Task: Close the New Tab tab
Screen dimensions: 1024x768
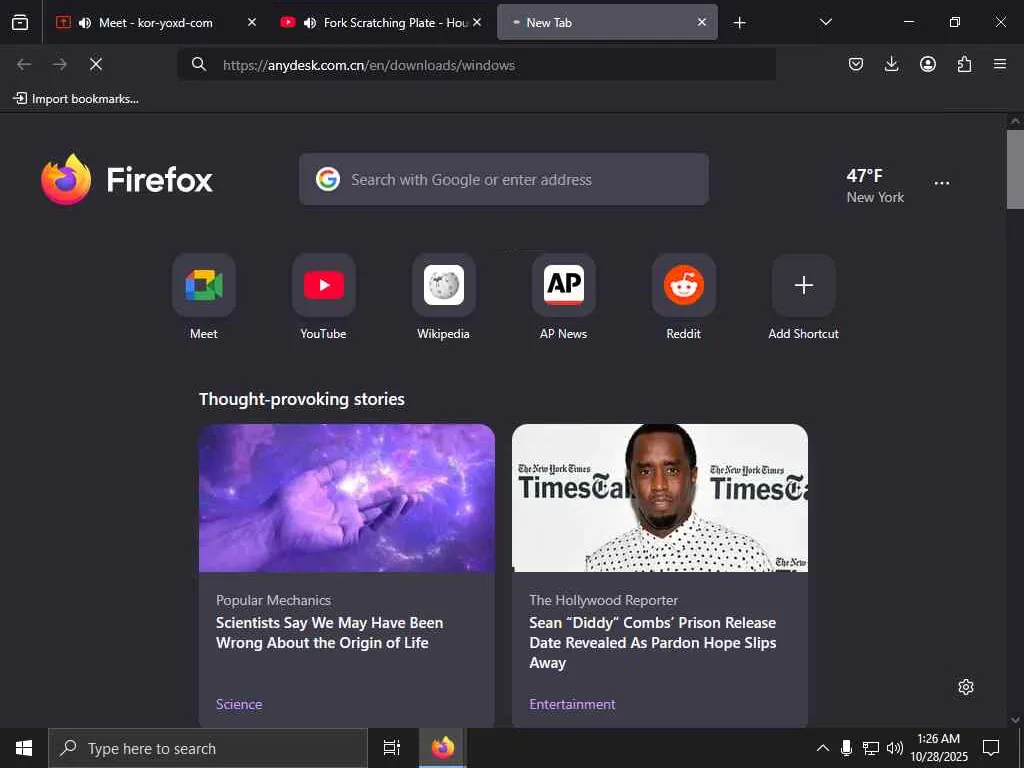Action: (702, 22)
